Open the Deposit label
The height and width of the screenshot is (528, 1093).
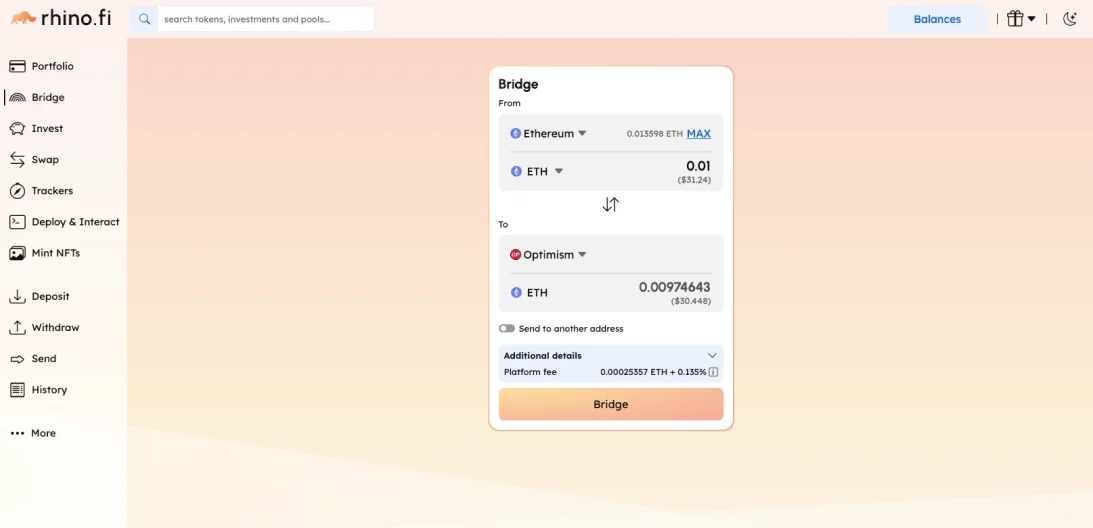50,296
